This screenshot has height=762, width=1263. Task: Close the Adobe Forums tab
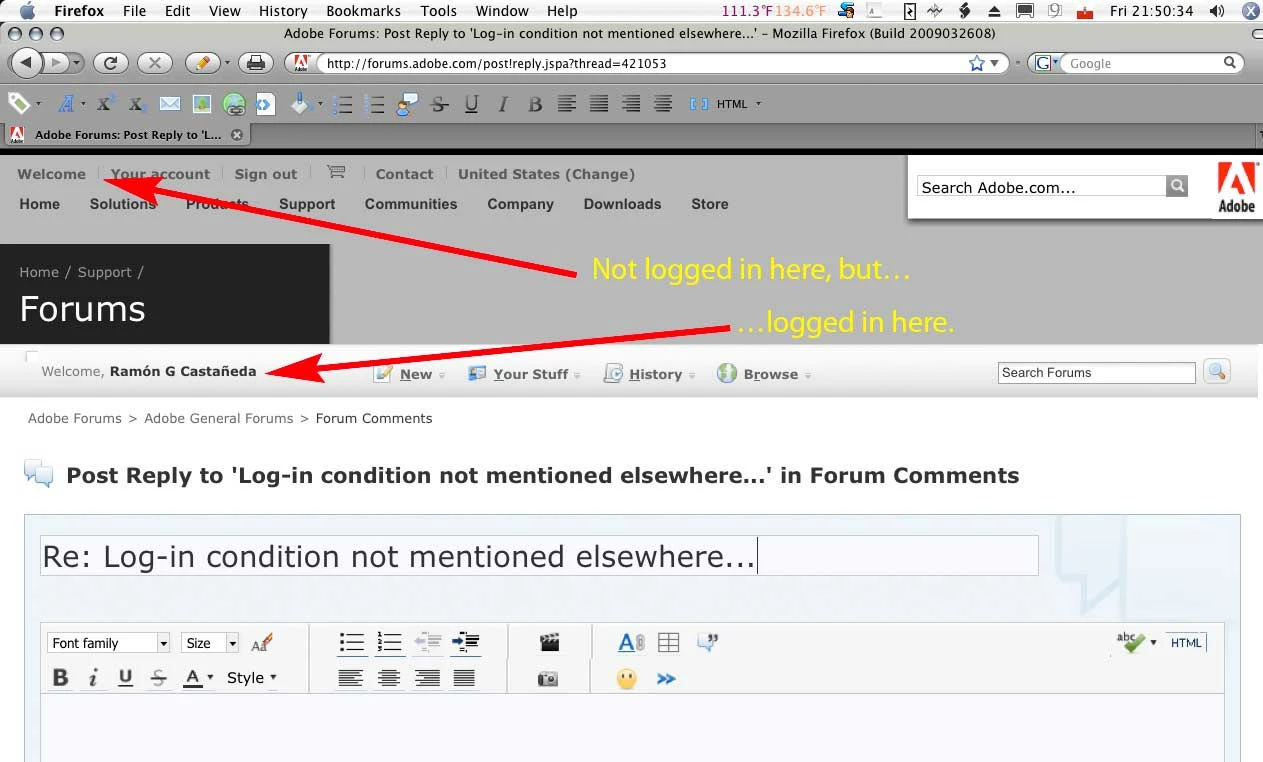237,134
